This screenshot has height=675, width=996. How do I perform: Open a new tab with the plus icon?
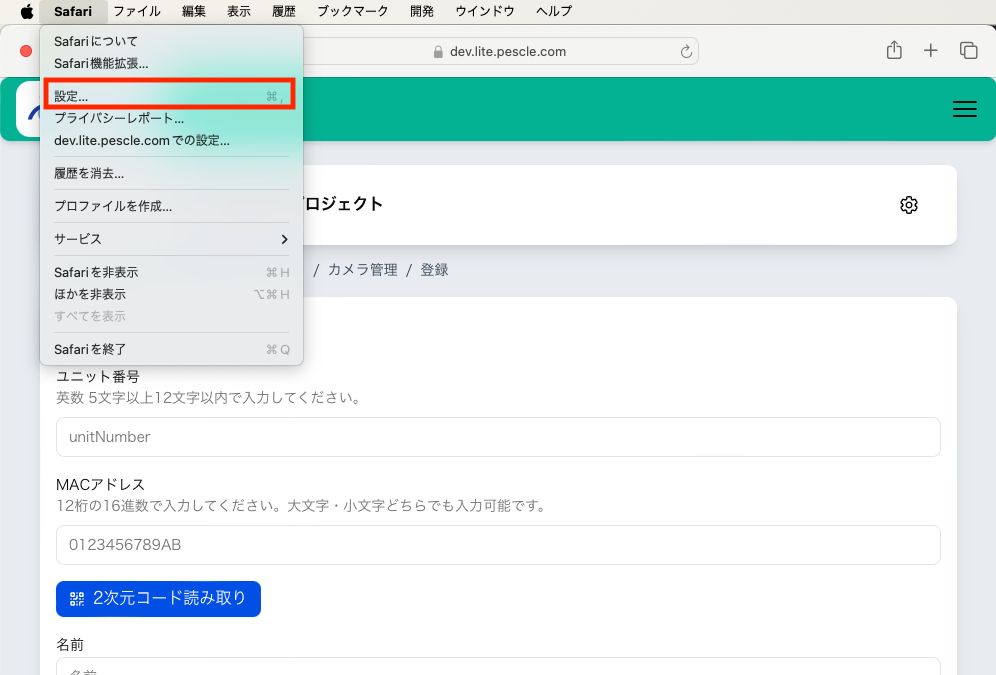pos(930,49)
